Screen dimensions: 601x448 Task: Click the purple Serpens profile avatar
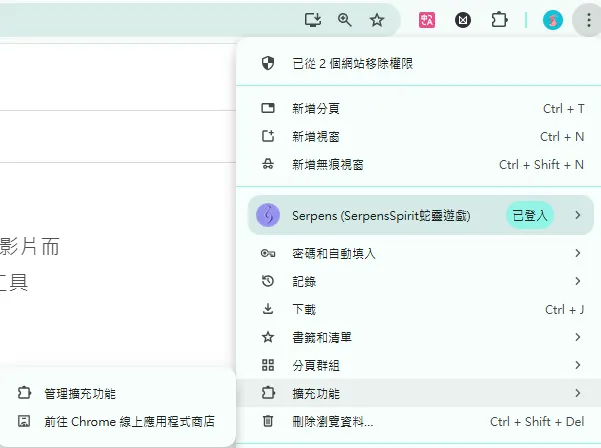[x=268, y=215]
